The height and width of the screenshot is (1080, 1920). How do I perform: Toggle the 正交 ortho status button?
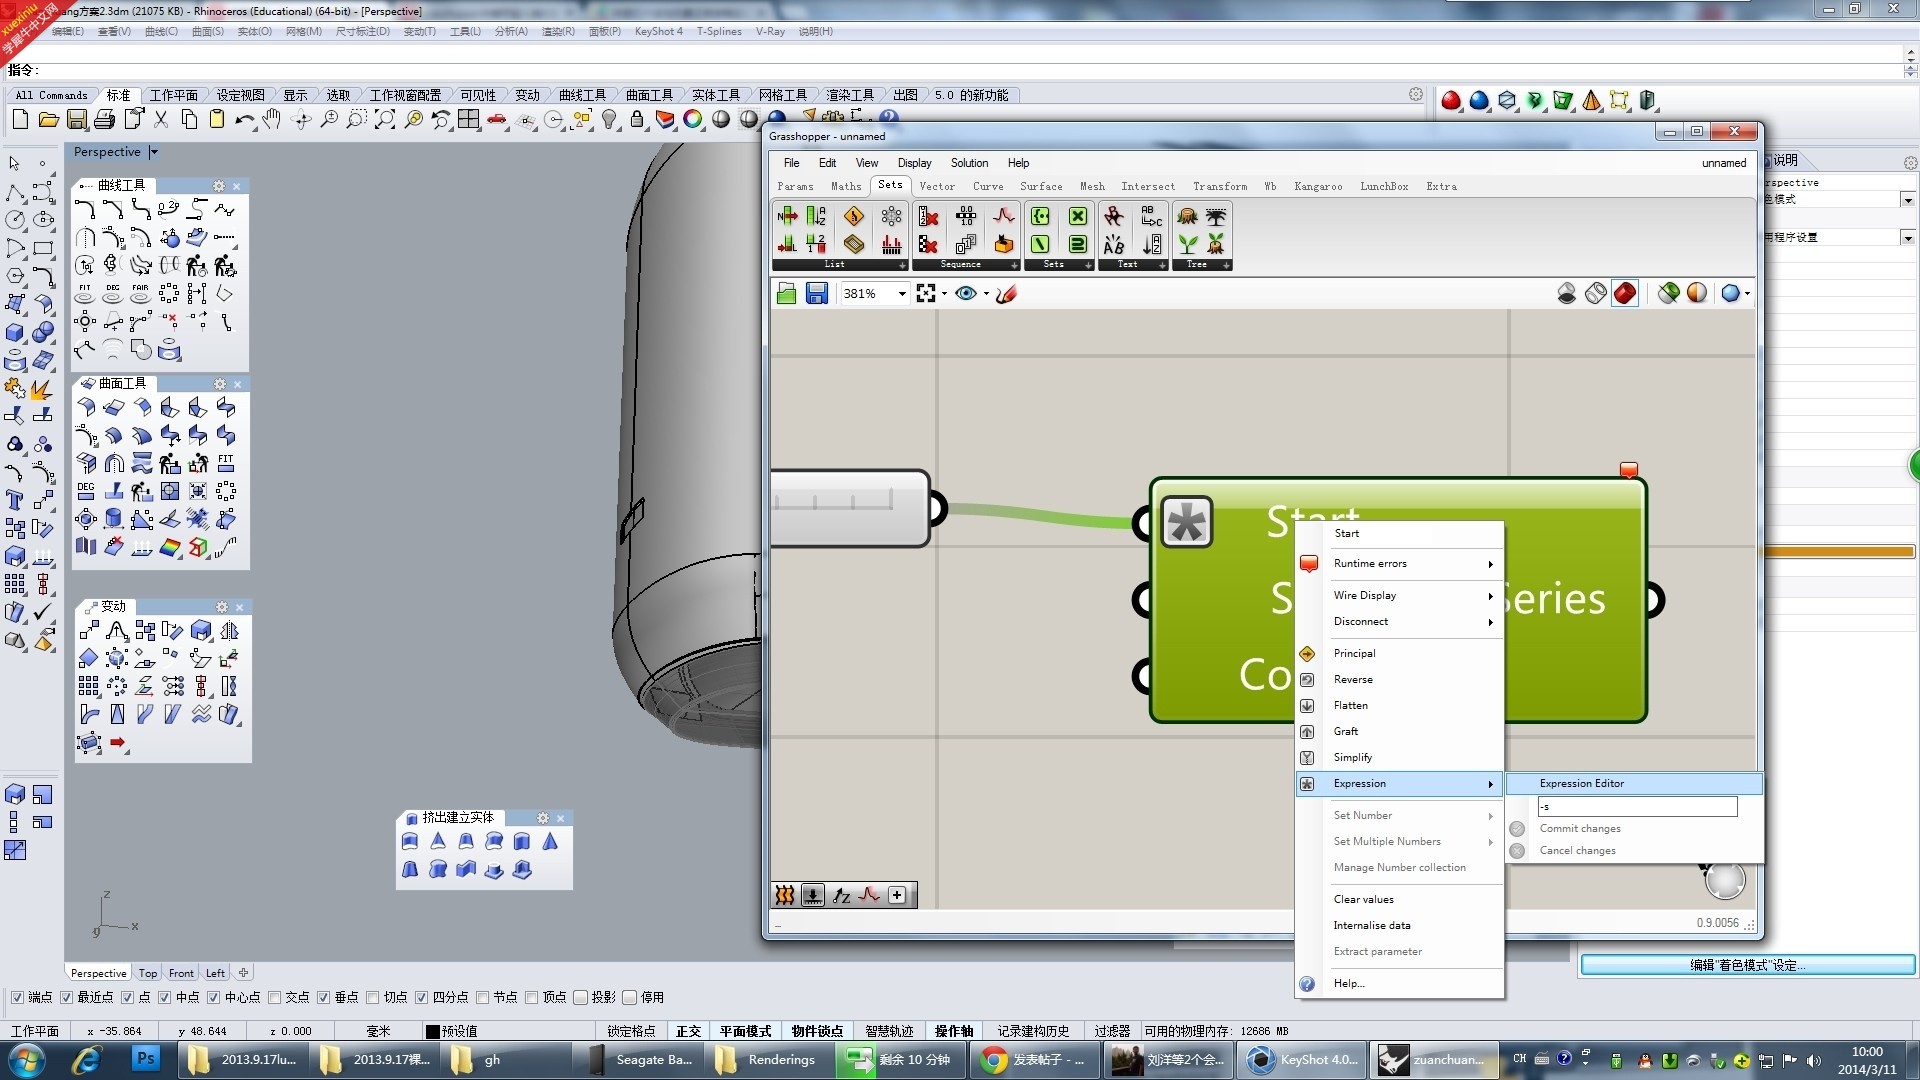pyautogui.click(x=688, y=1031)
